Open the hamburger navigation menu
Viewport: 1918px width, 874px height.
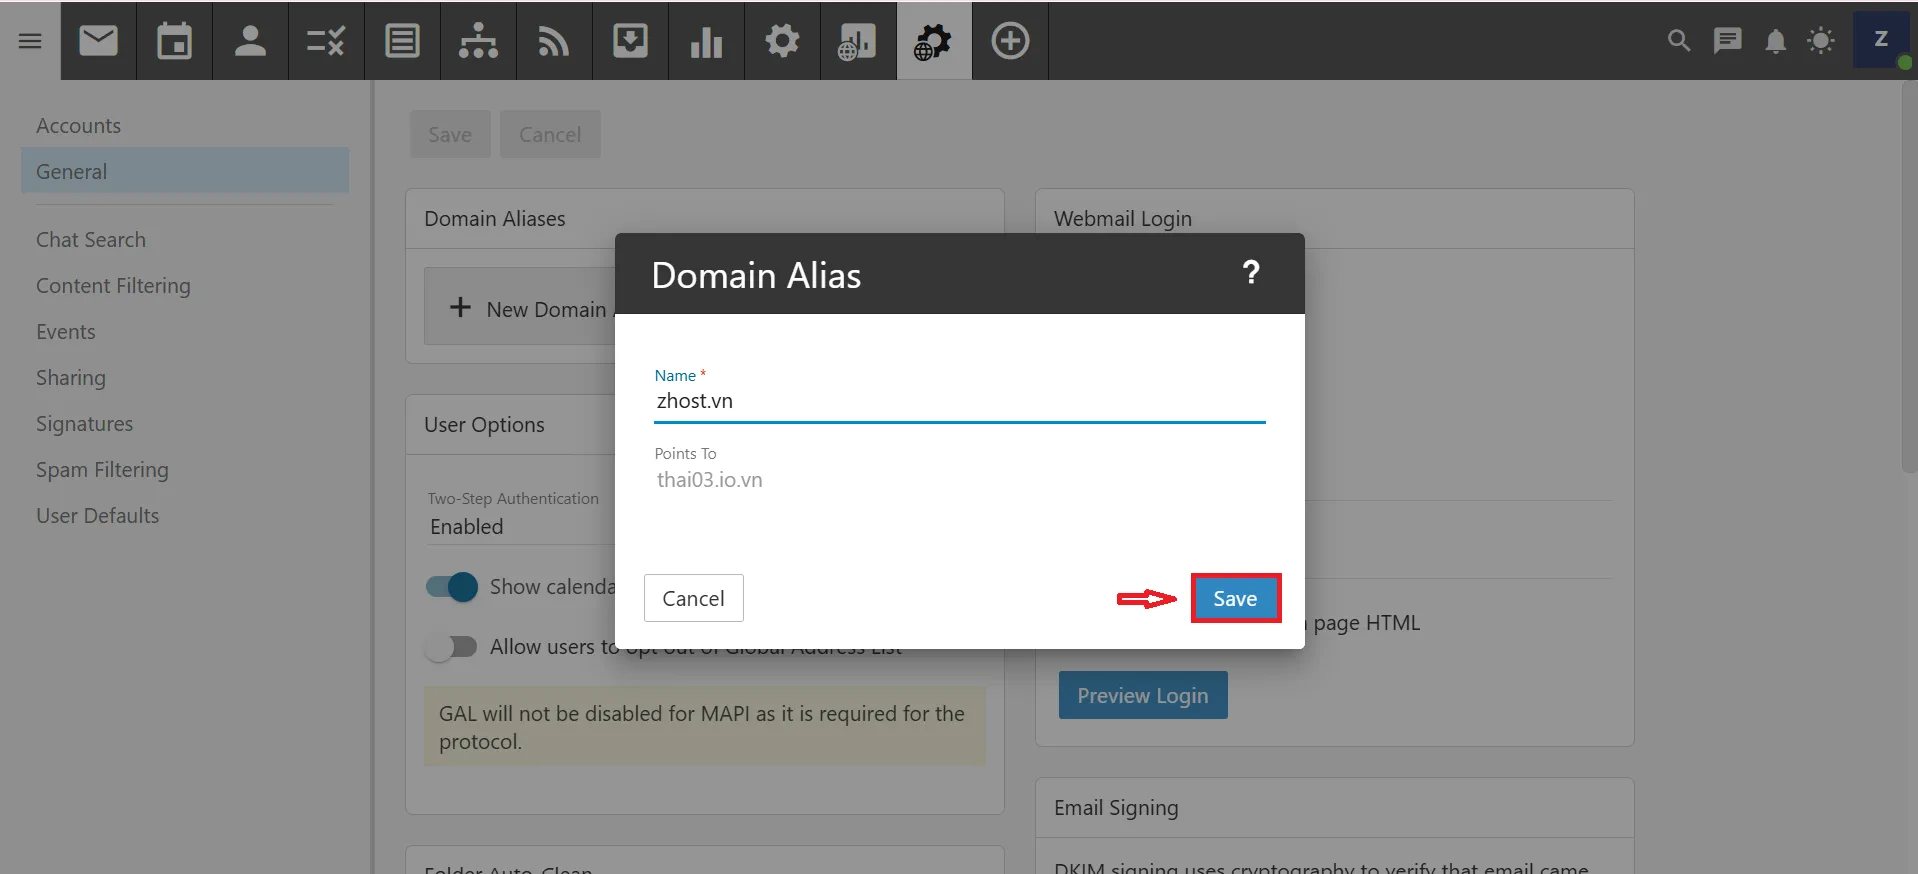[x=30, y=41]
